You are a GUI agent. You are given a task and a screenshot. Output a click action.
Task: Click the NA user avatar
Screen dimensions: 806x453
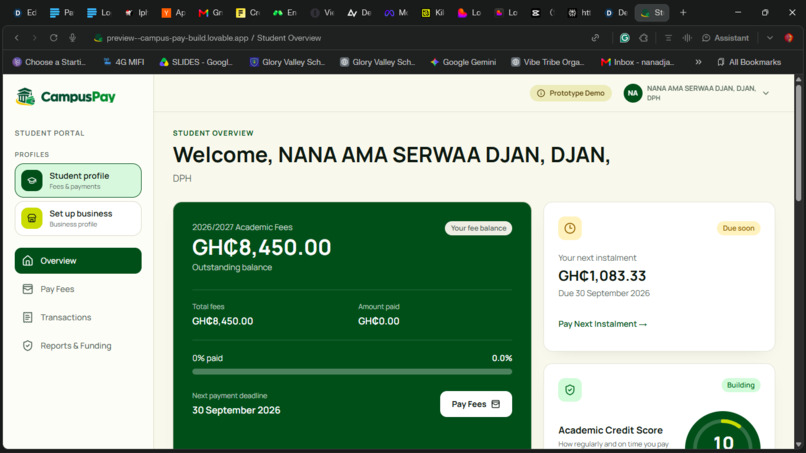pyautogui.click(x=633, y=93)
